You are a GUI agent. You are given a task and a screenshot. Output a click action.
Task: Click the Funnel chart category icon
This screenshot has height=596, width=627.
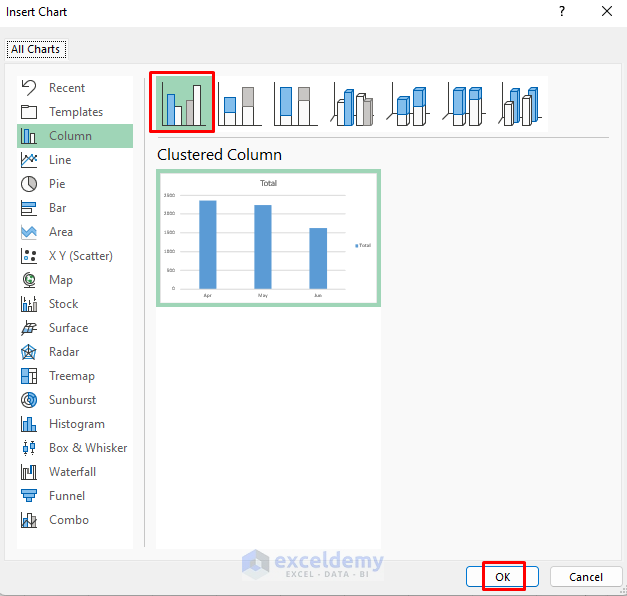[29, 496]
